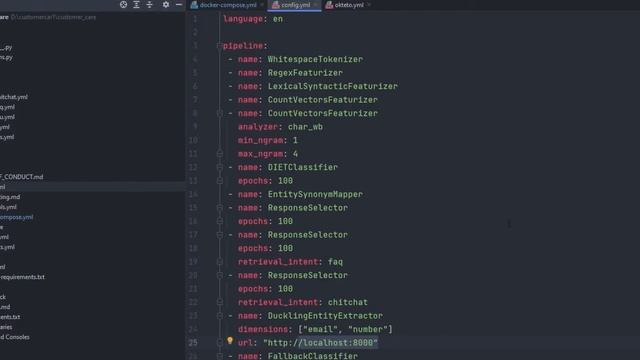640x360 pixels.
Task: Click the 'pipeline:' key
Action: pyautogui.click(x=245, y=46)
